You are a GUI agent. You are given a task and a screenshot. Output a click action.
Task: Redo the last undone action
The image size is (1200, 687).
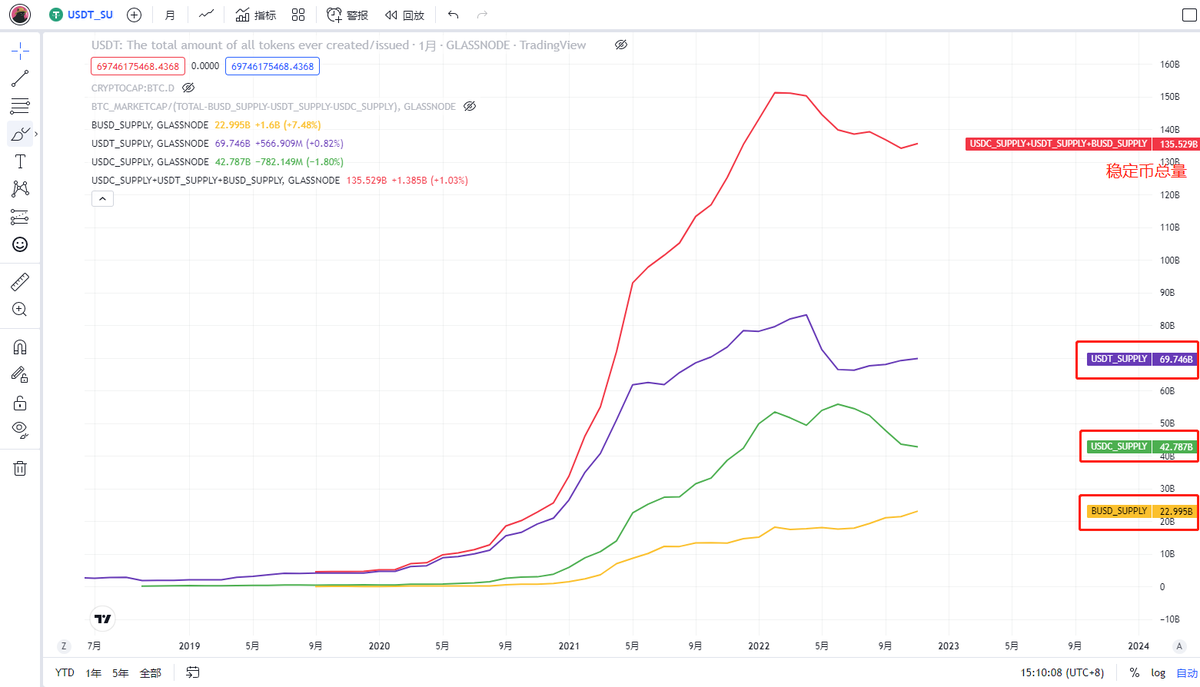[x=483, y=15]
